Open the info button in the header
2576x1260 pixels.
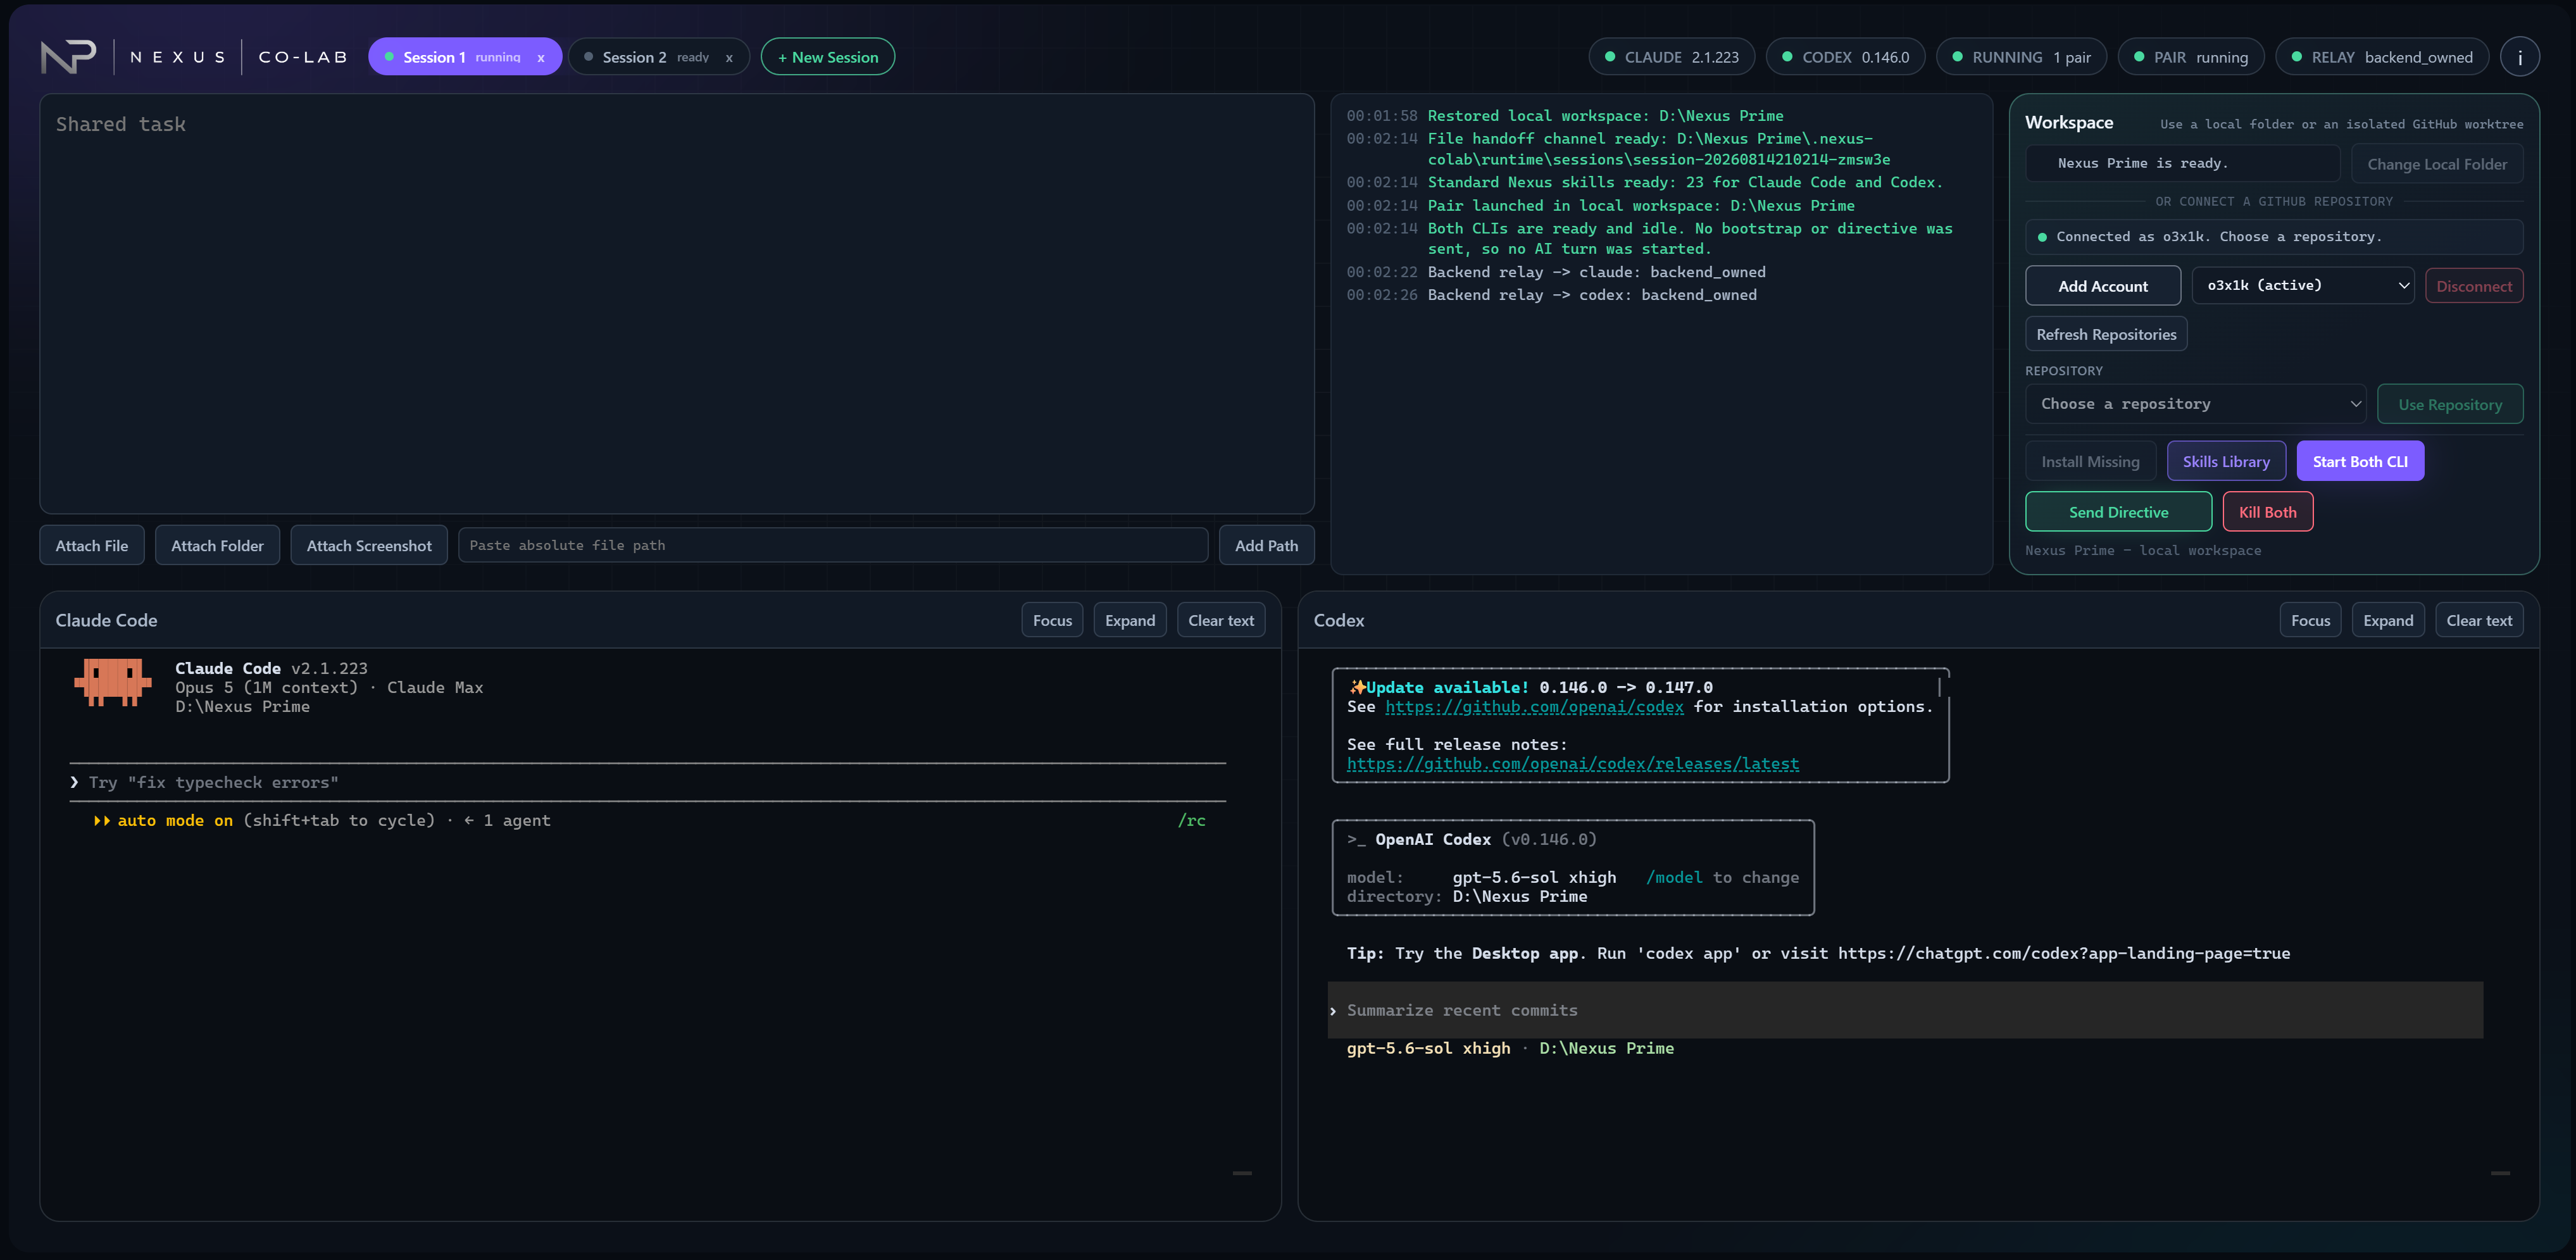[x=2519, y=57]
